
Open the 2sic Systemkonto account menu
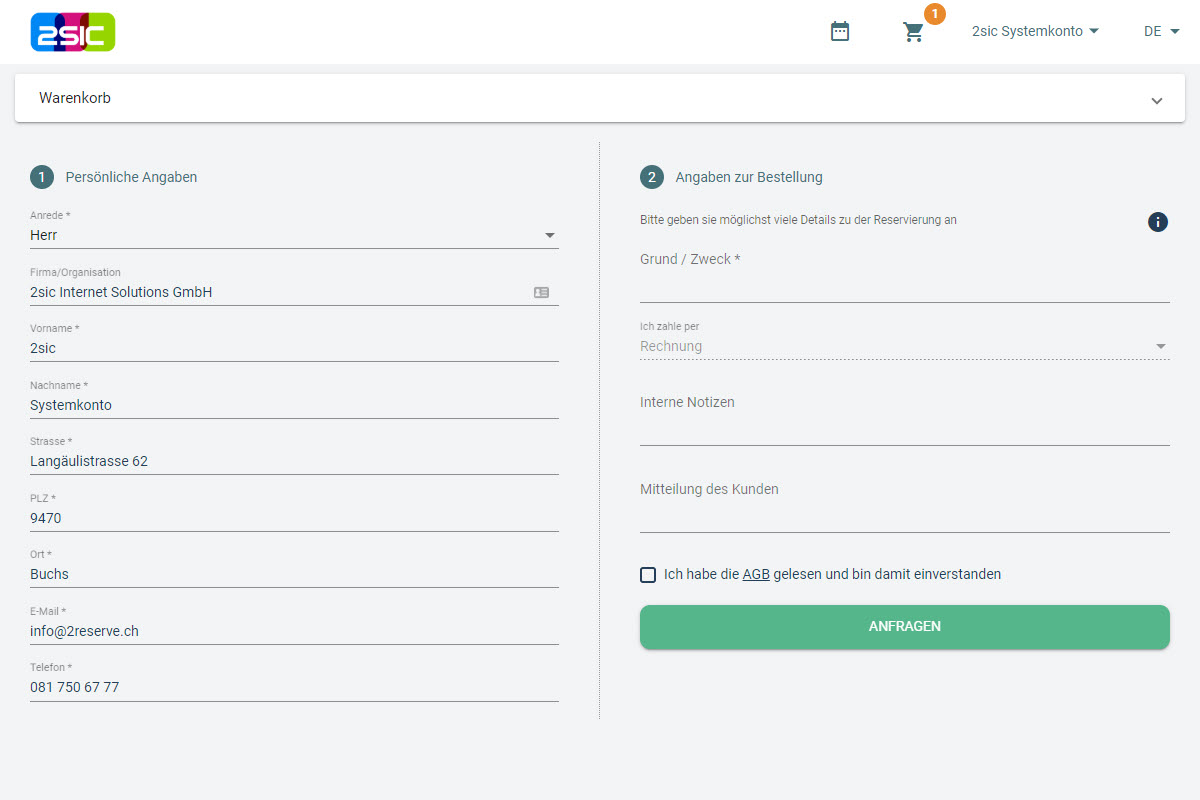(x=1035, y=32)
